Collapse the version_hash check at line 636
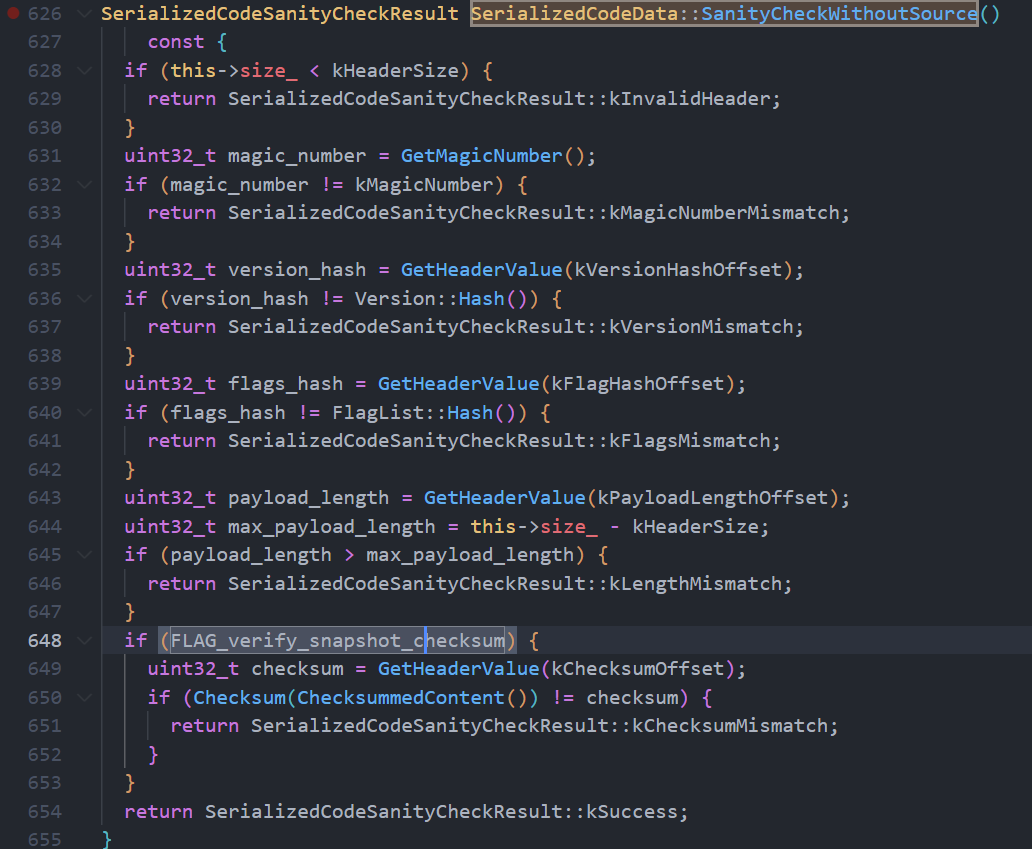This screenshot has height=849, width=1032. coord(84,299)
